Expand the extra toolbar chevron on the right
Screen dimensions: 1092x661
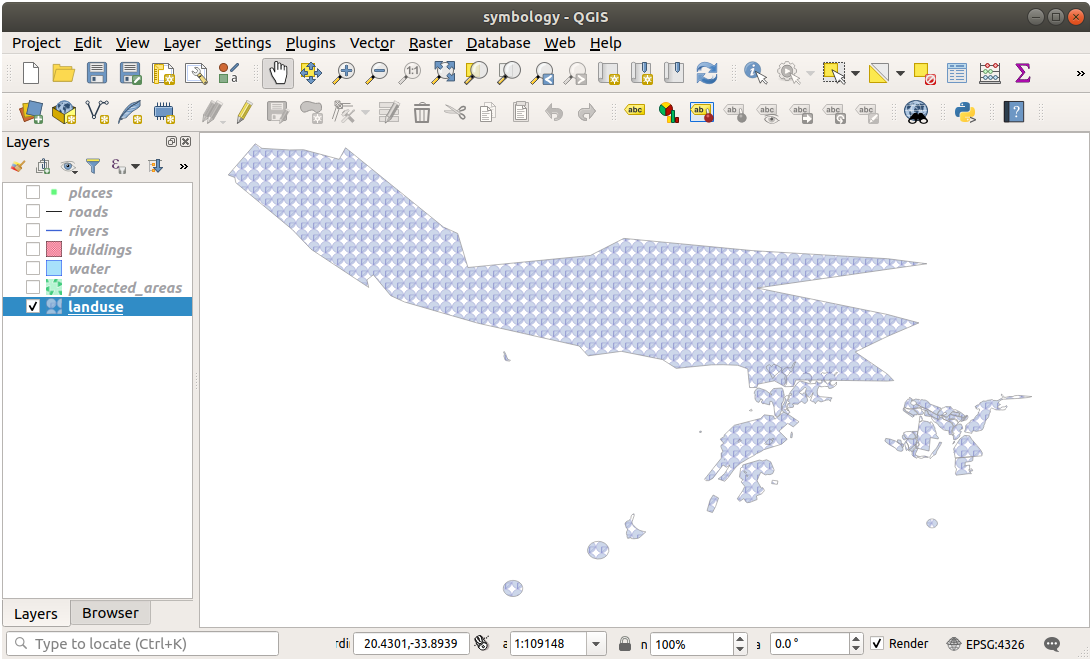1079,72
